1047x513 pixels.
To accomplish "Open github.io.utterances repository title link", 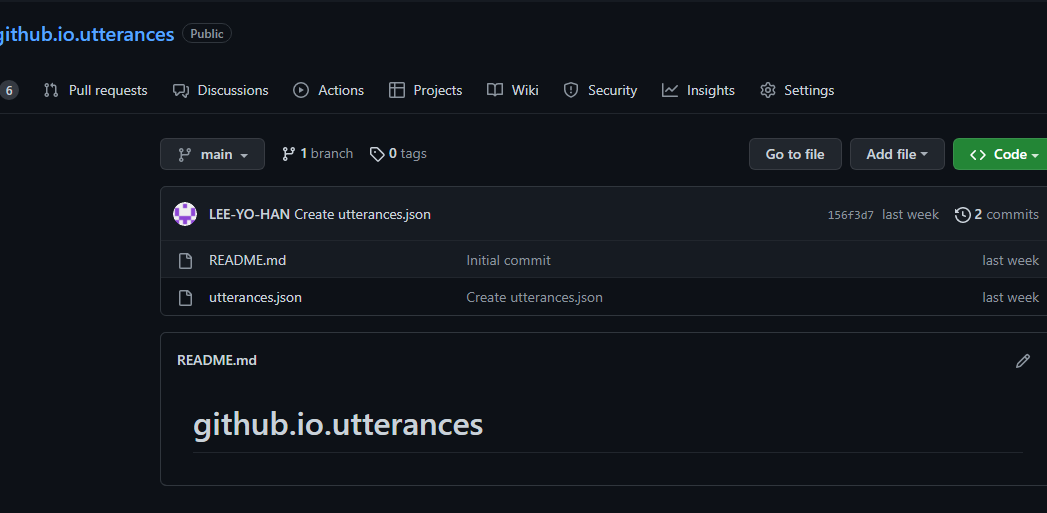I will 85,34.
